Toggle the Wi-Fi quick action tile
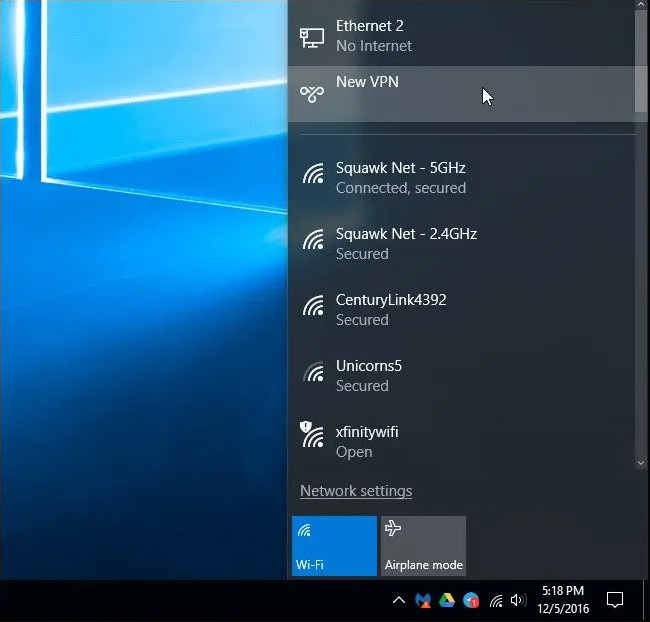 pos(334,546)
